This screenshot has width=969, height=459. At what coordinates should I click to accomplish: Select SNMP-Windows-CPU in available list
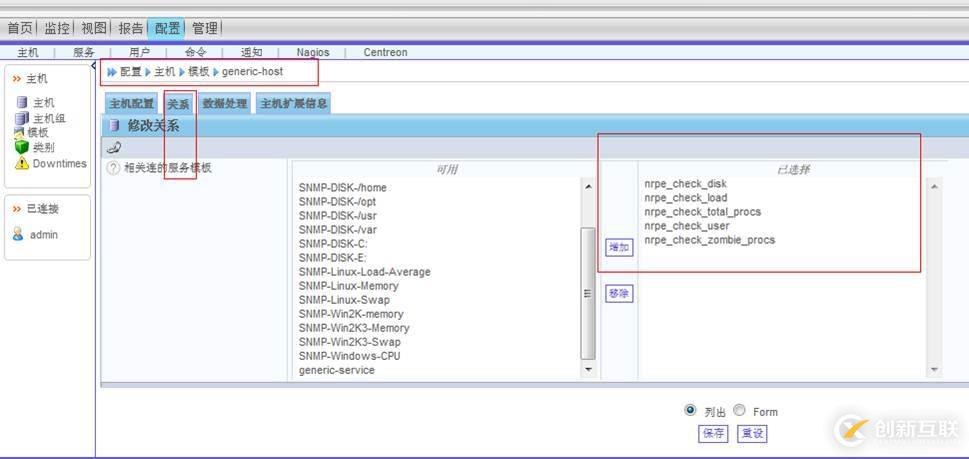[x=349, y=356]
